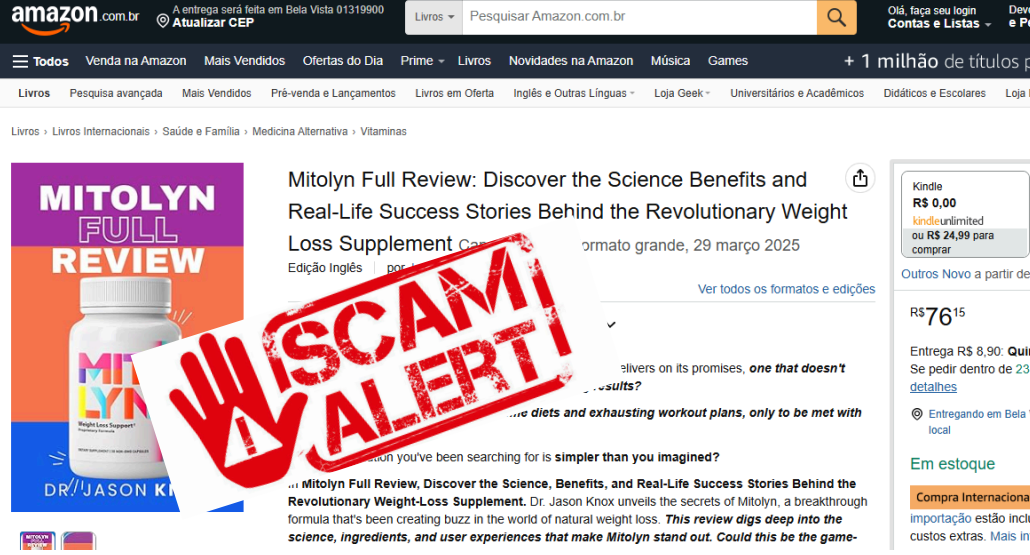1030x555 pixels.
Task: Click the orange search magnifier button
Action: tap(836, 17)
